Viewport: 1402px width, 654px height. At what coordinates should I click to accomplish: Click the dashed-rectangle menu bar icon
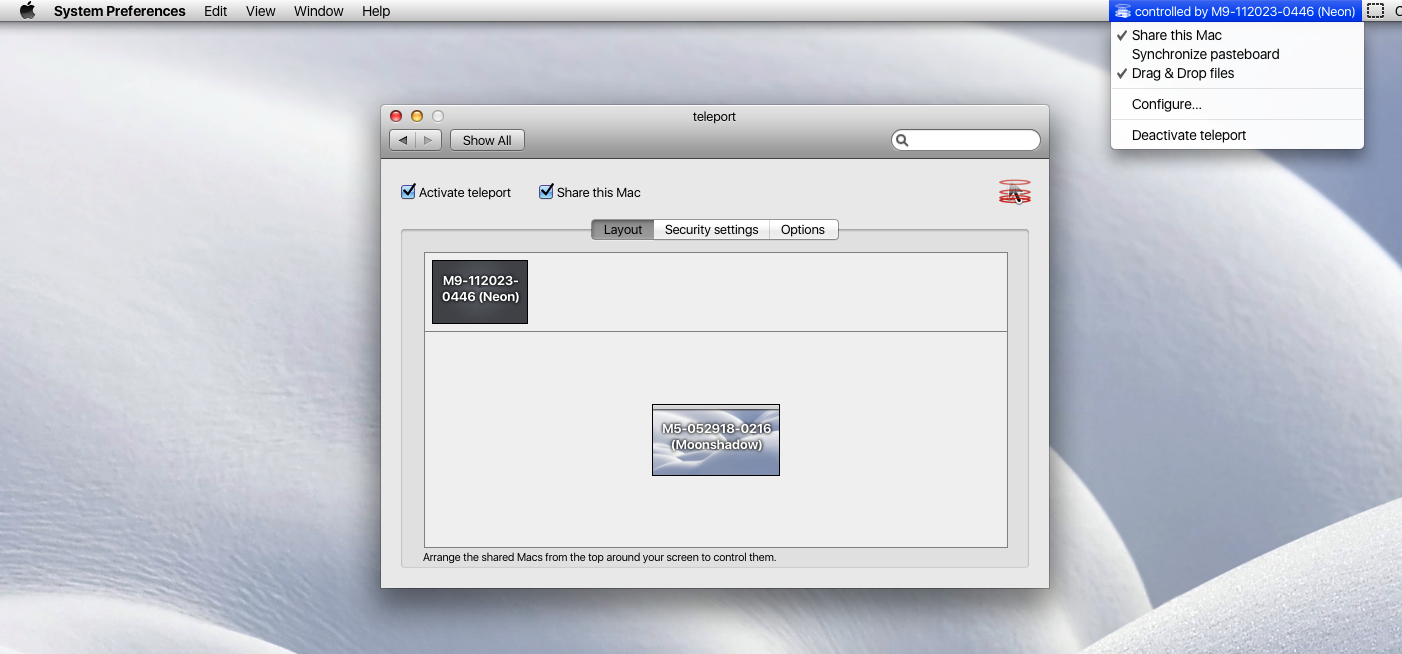1376,11
